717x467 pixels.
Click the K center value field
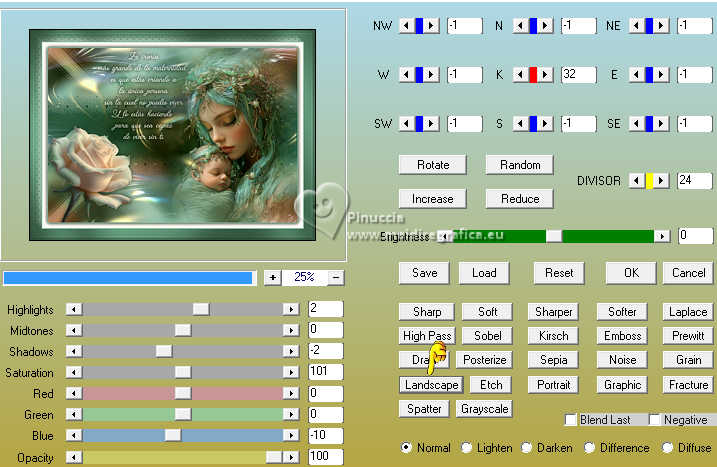[578, 75]
